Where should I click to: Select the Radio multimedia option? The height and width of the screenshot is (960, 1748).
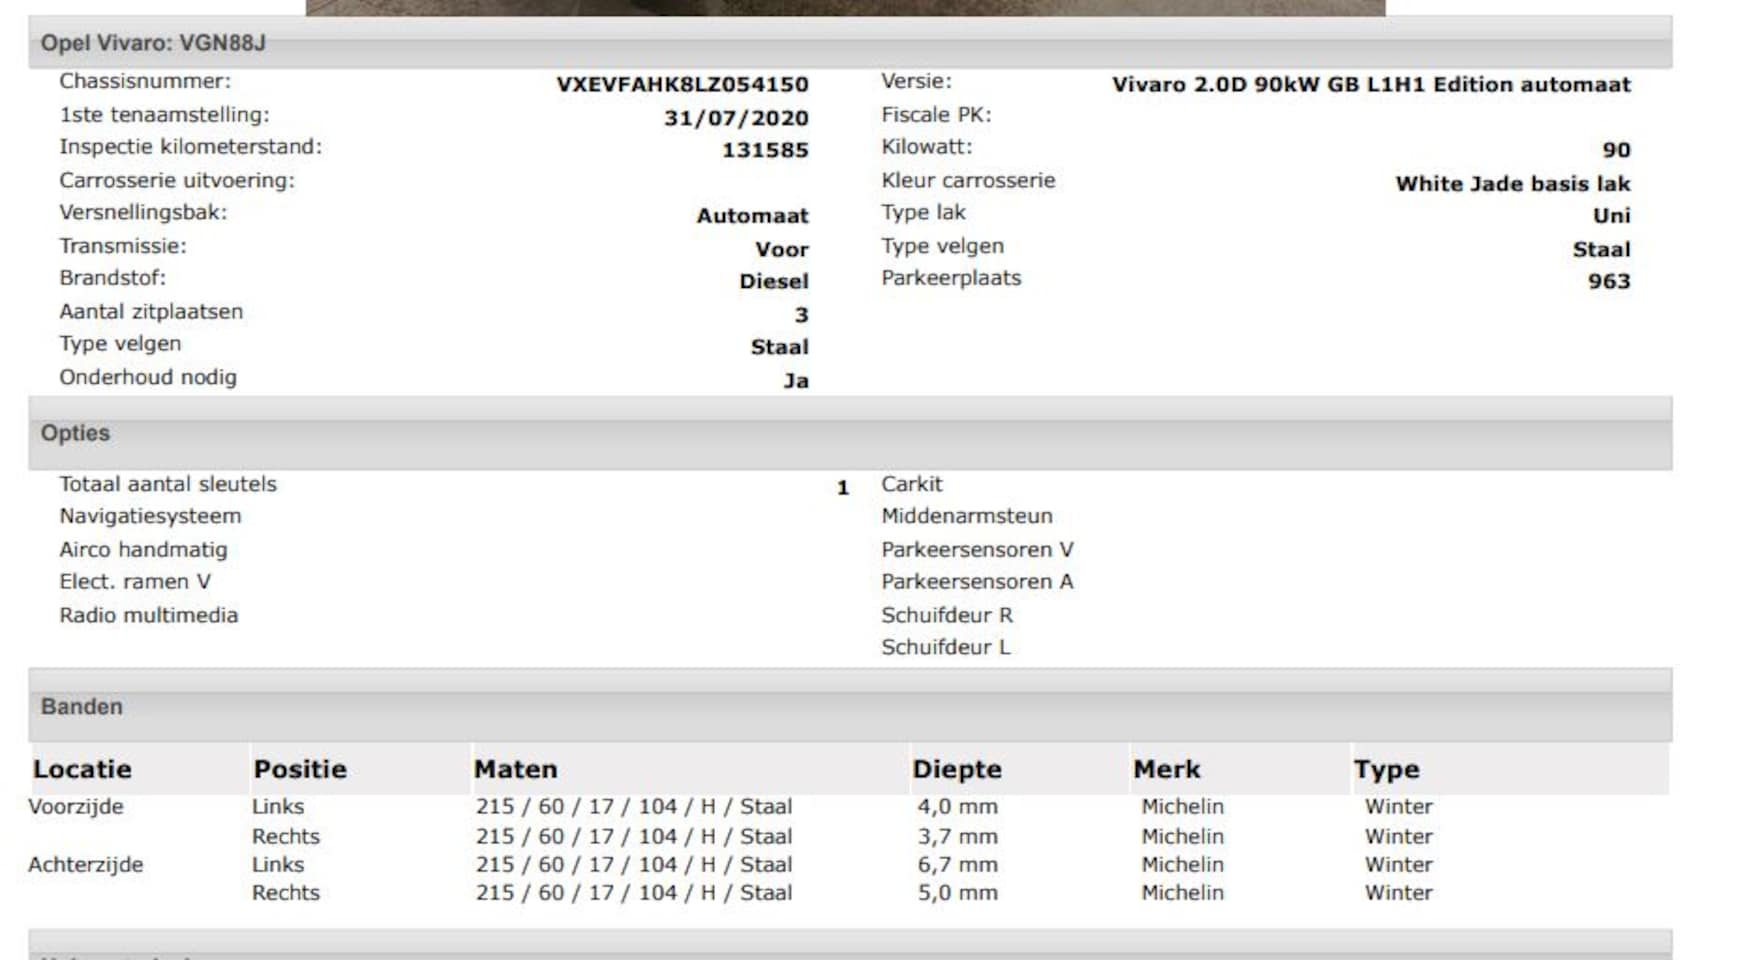pyautogui.click(x=149, y=615)
